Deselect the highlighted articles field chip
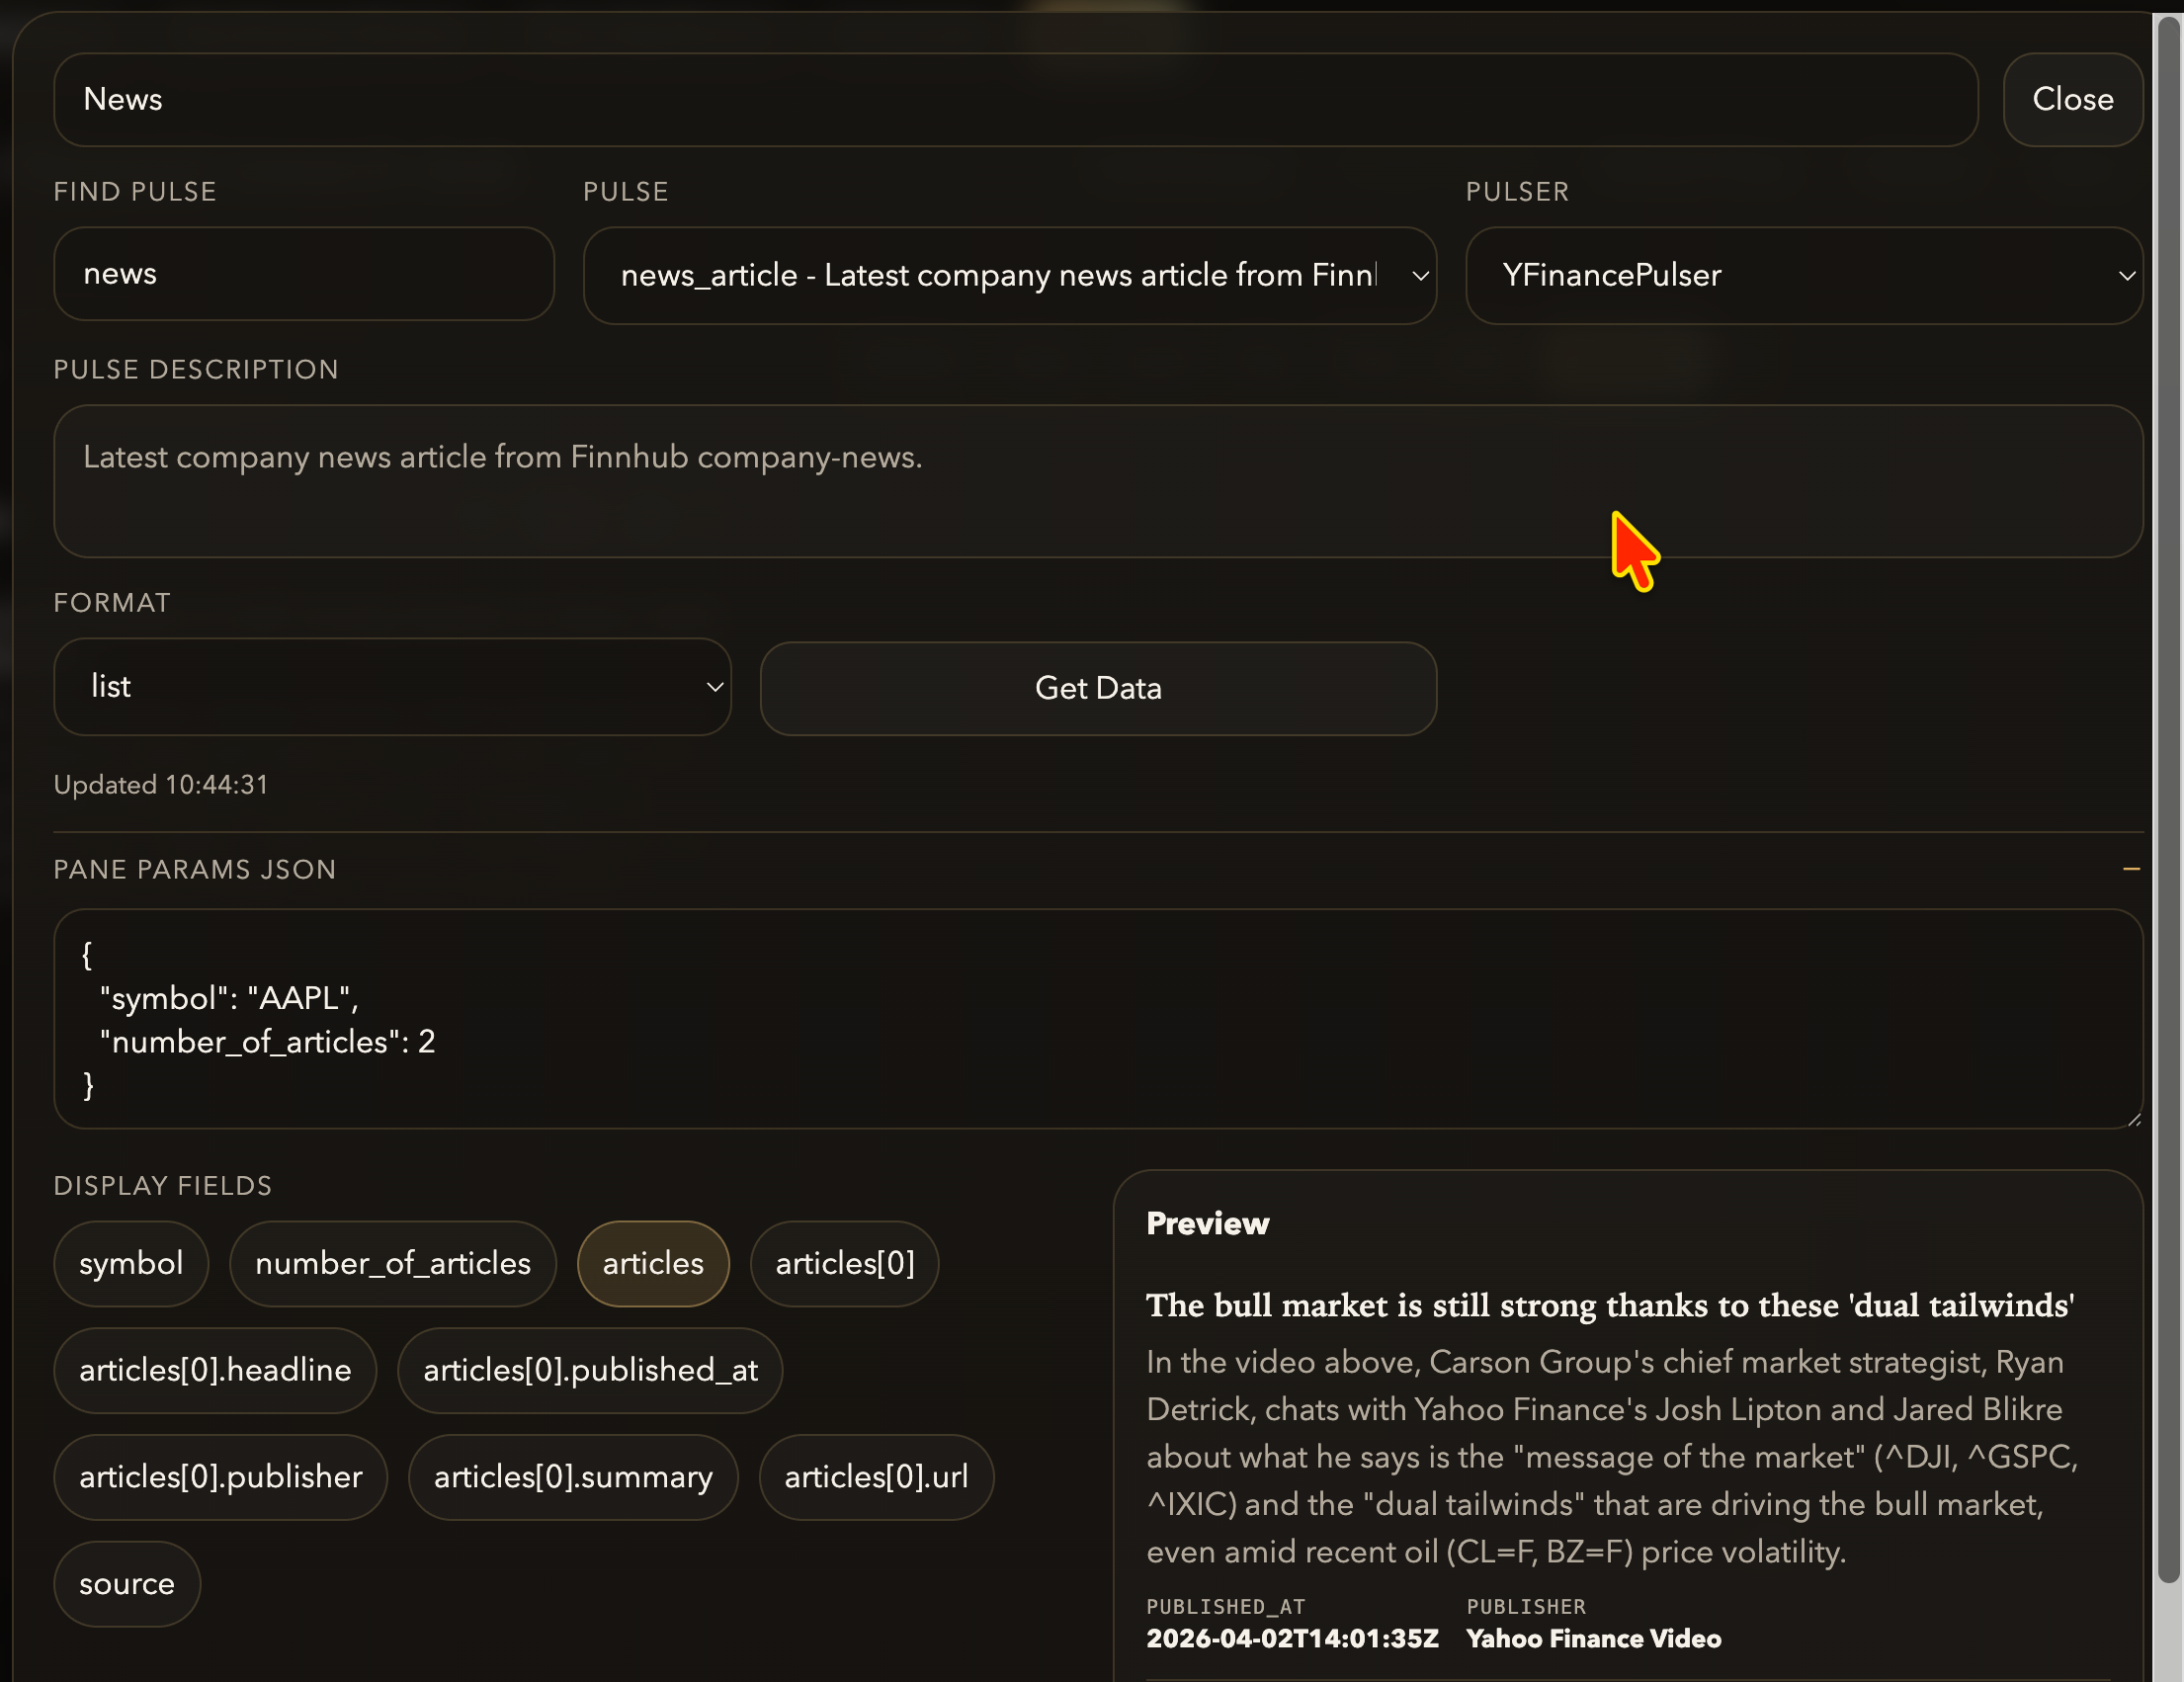 pyautogui.click(x=653, y=1263)
